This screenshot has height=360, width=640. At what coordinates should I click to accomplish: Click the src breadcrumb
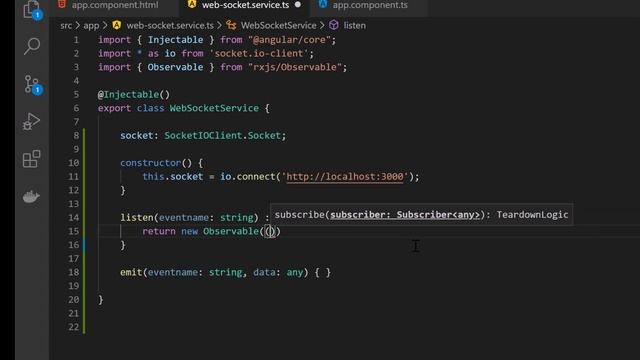66,25
